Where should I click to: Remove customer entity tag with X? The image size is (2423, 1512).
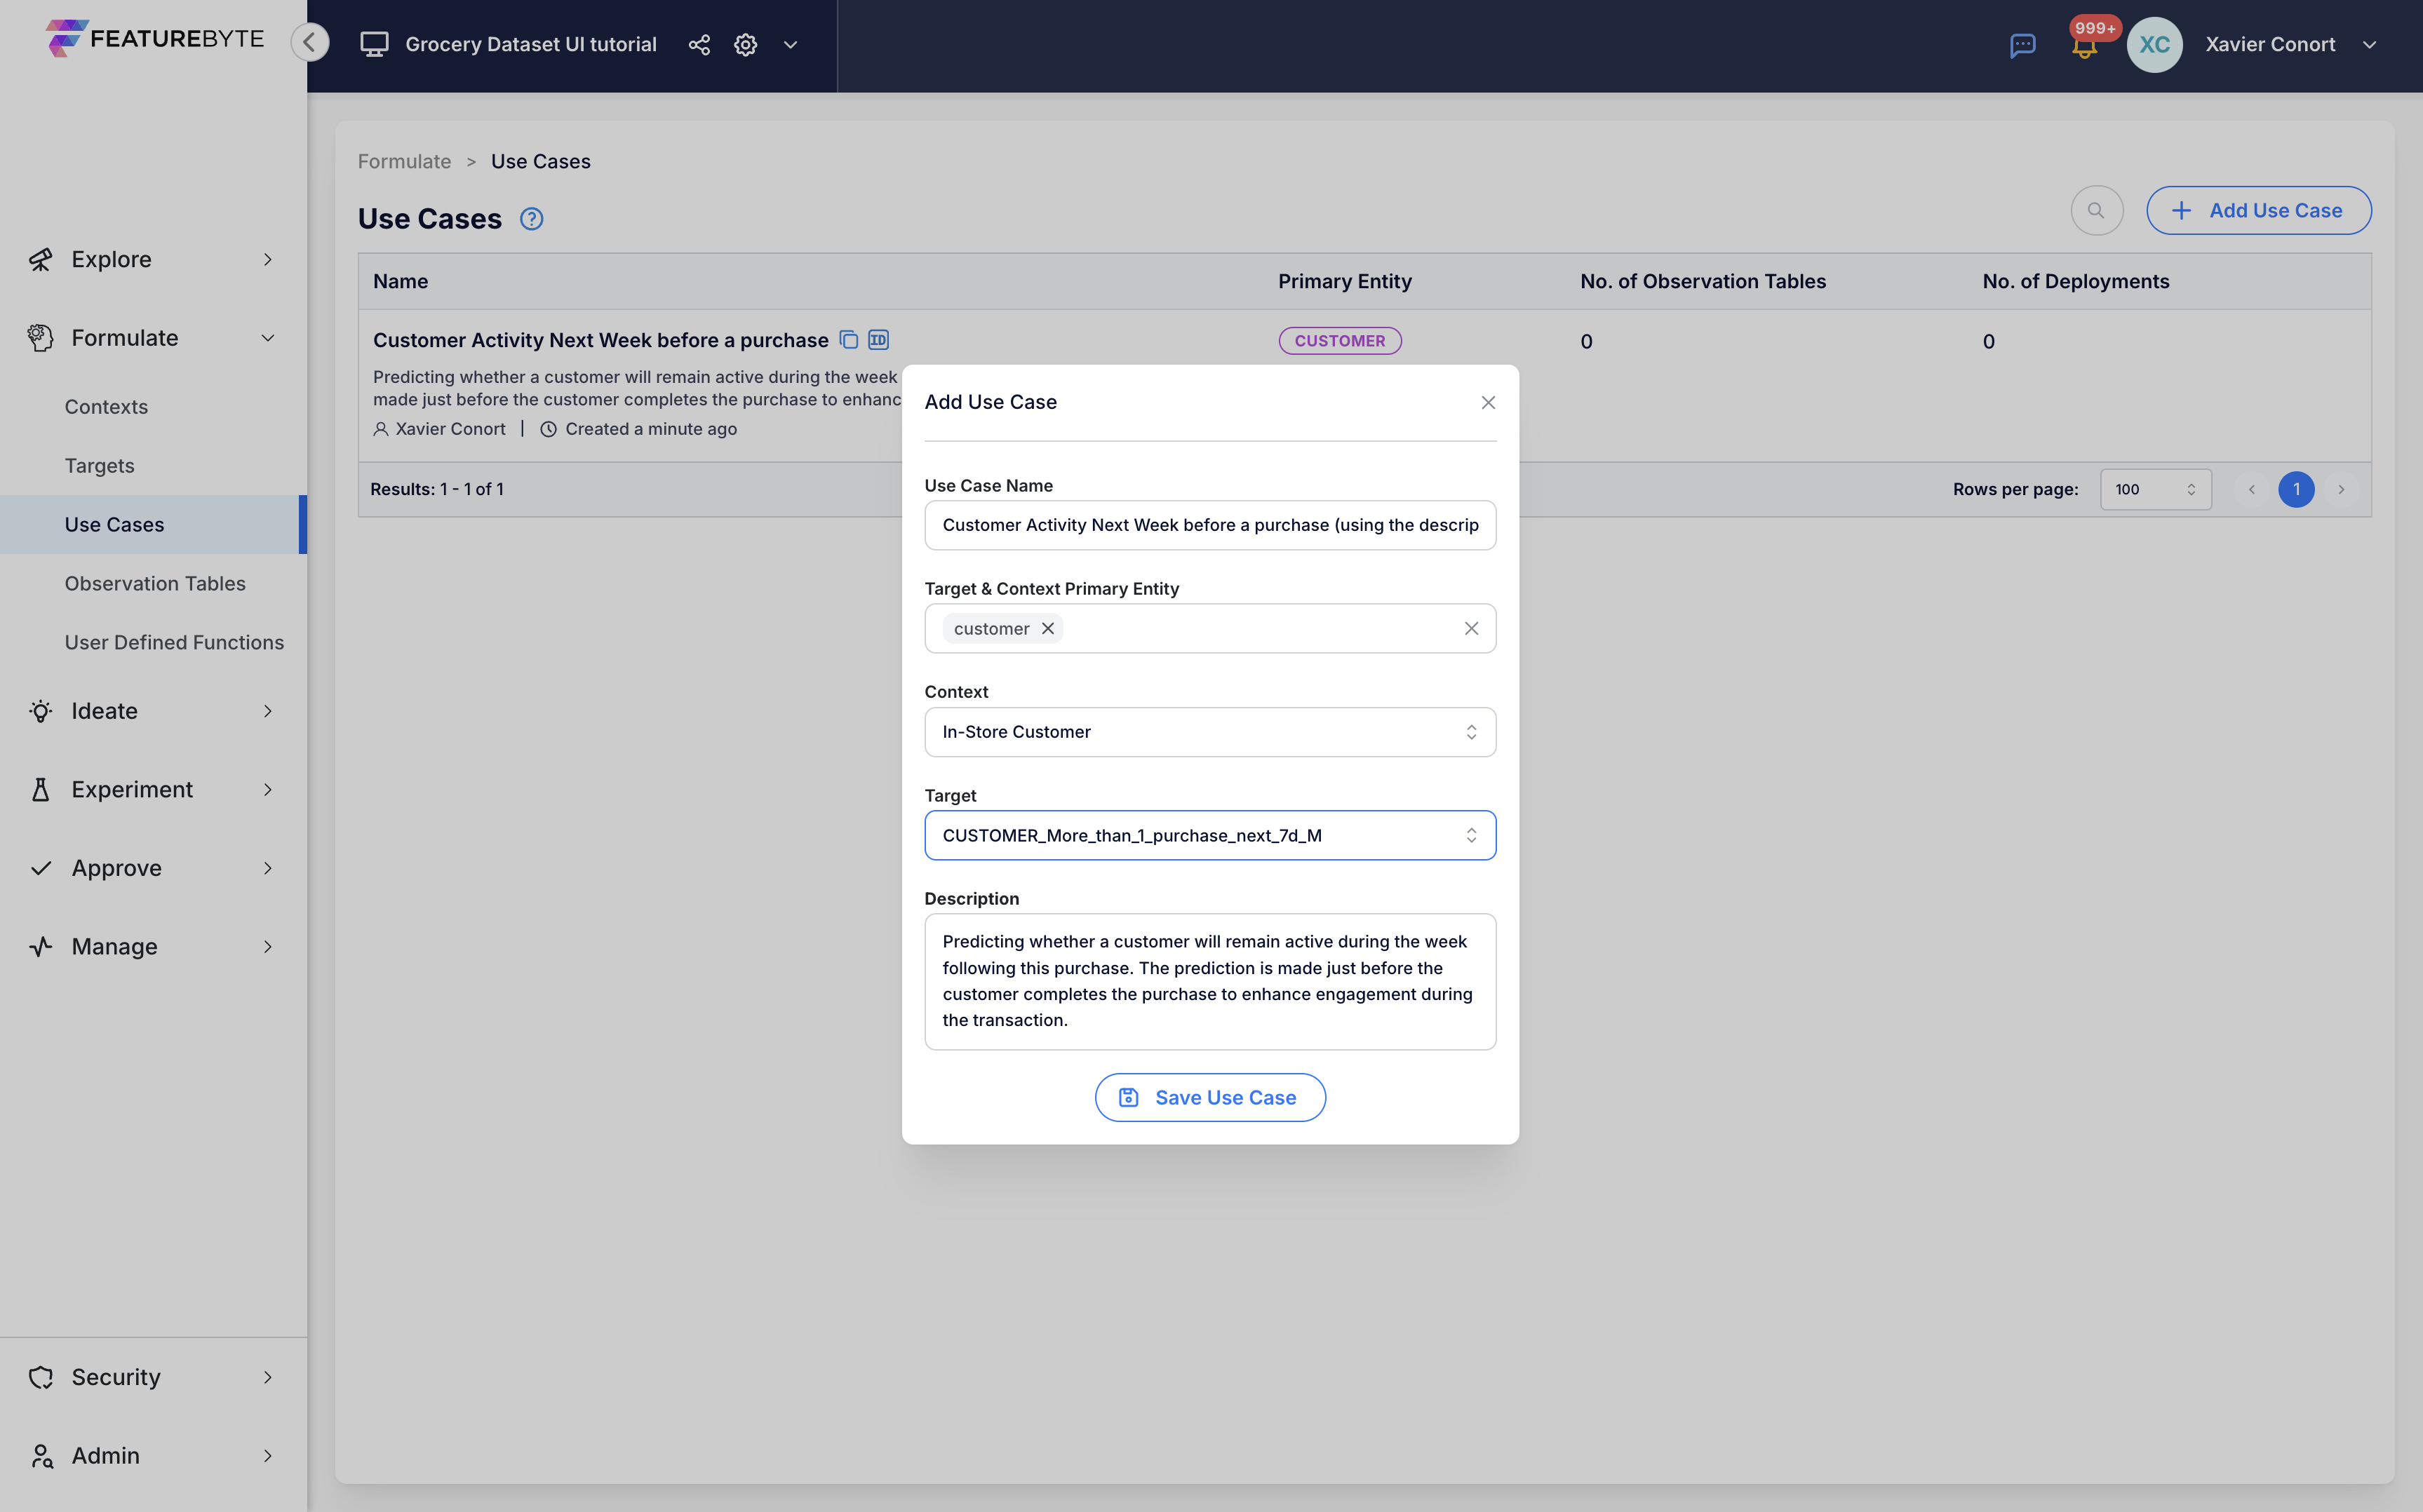(x=1047, y=627)
